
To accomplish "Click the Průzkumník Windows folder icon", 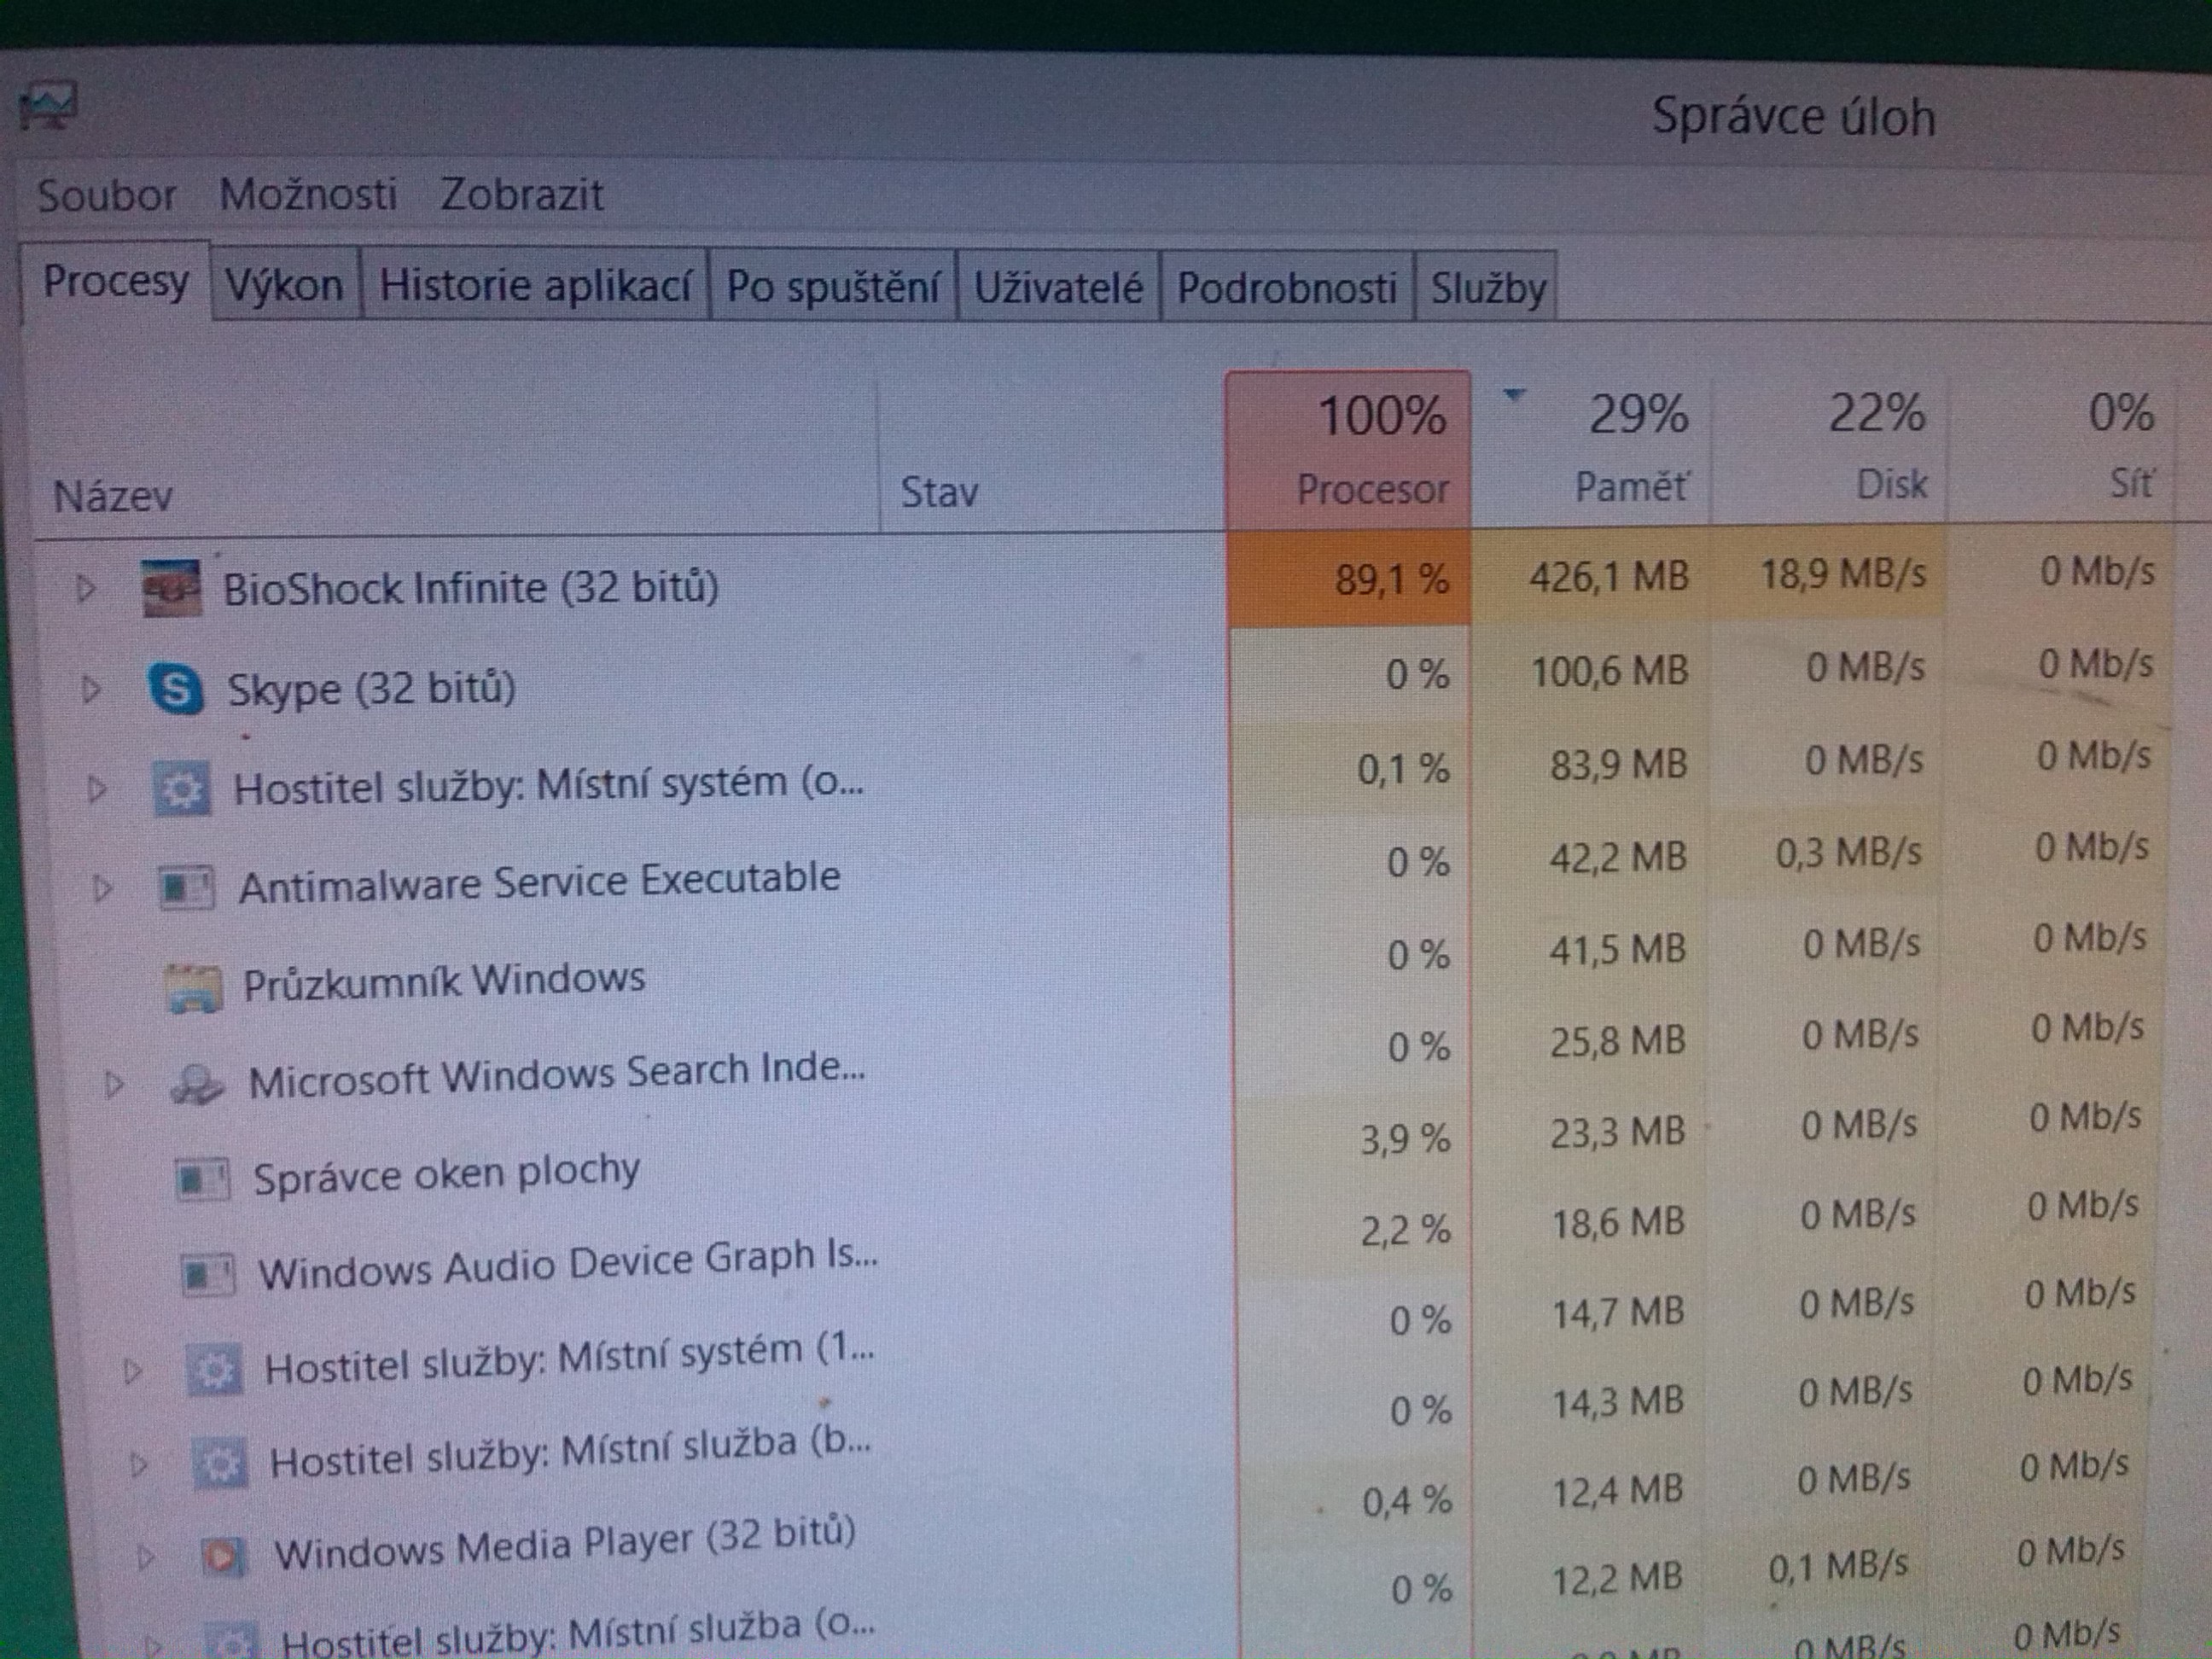I will pyautogui.click(x=192, y=989).
